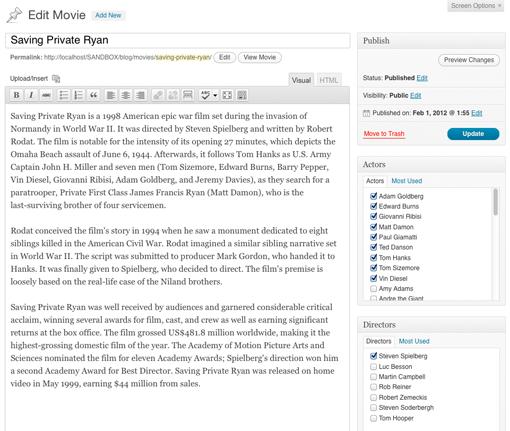
Task: Click the blue Update button
Action: [473, 134]
